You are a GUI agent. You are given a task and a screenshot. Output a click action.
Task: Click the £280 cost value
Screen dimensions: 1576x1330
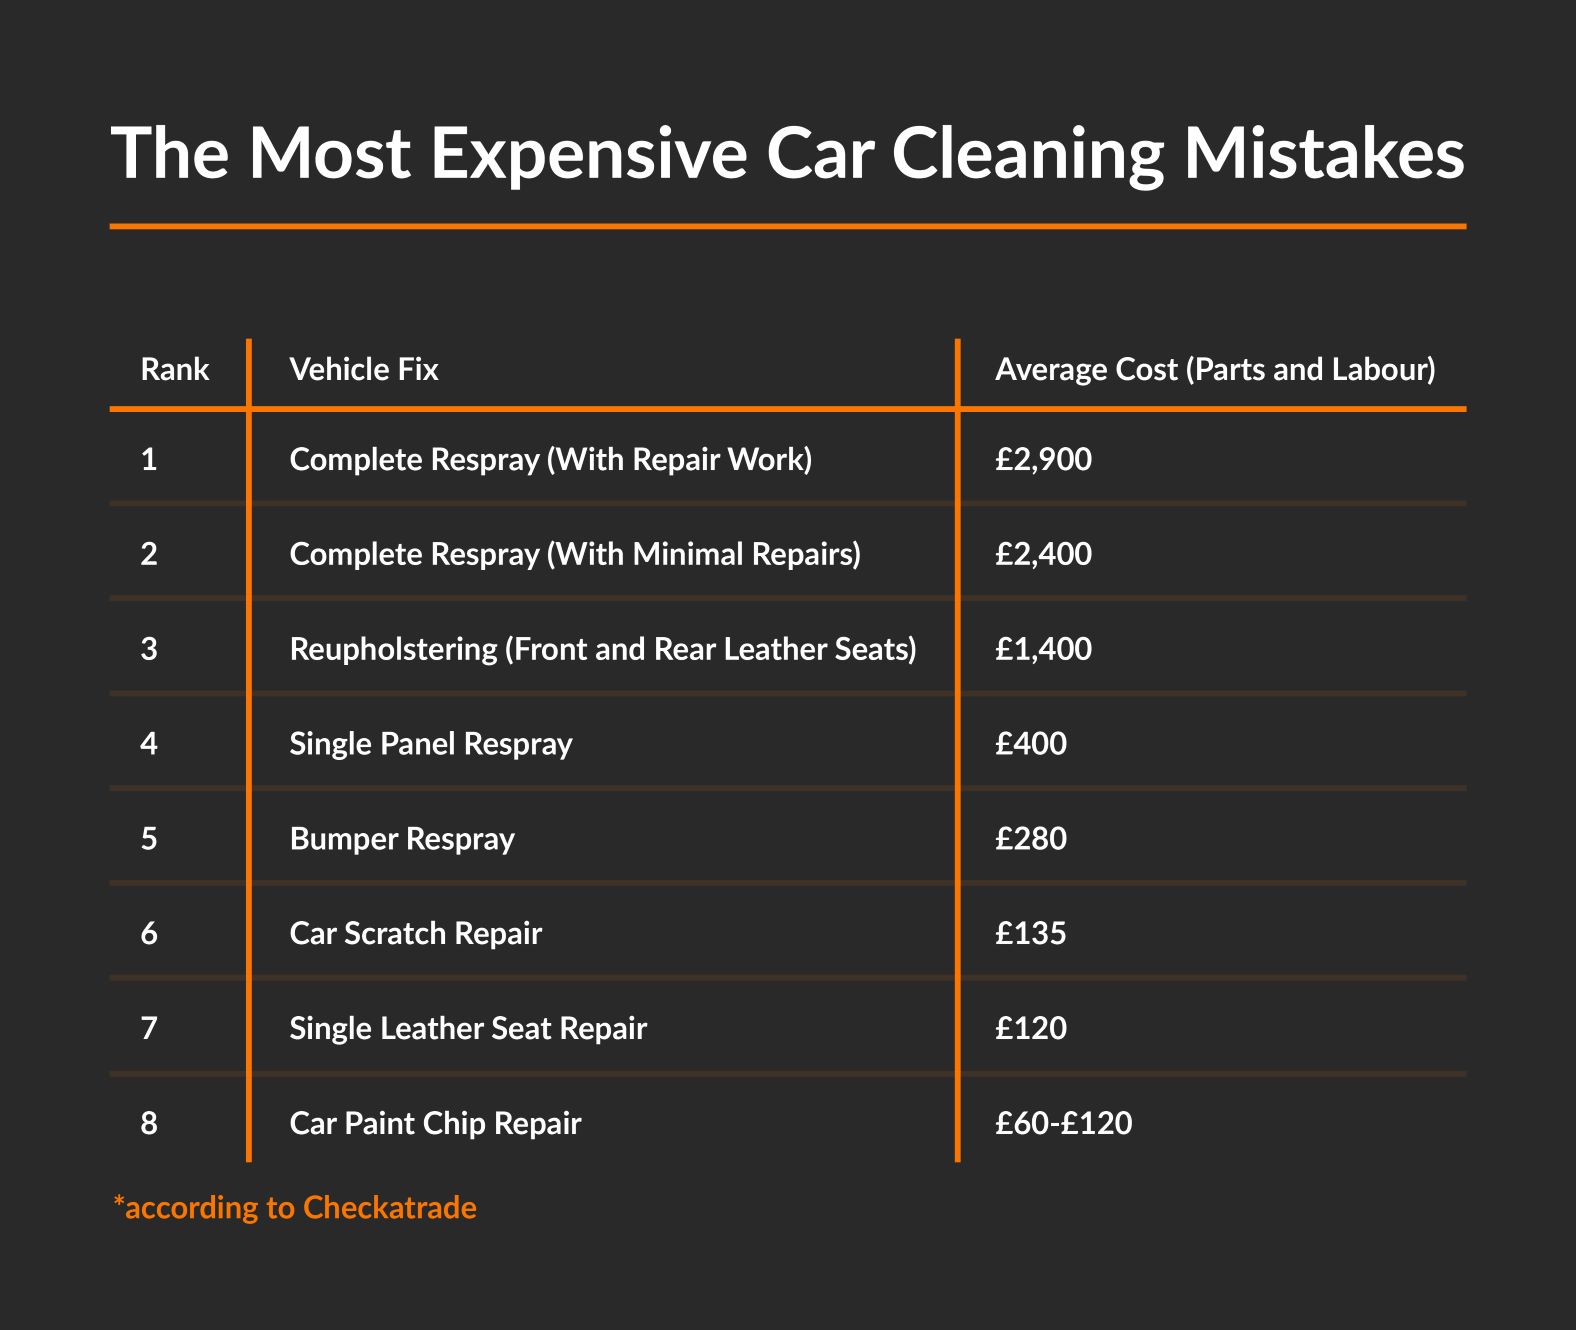click(1031, 838)
